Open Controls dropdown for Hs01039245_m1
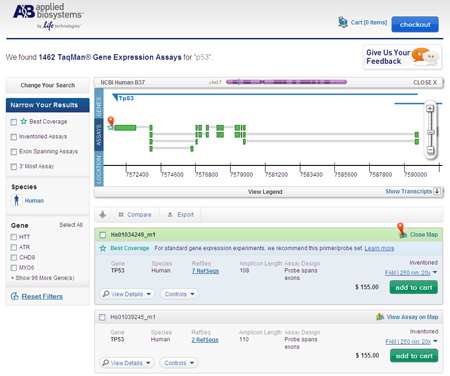Viewport: 450px width, 376px height. (179, 363)
